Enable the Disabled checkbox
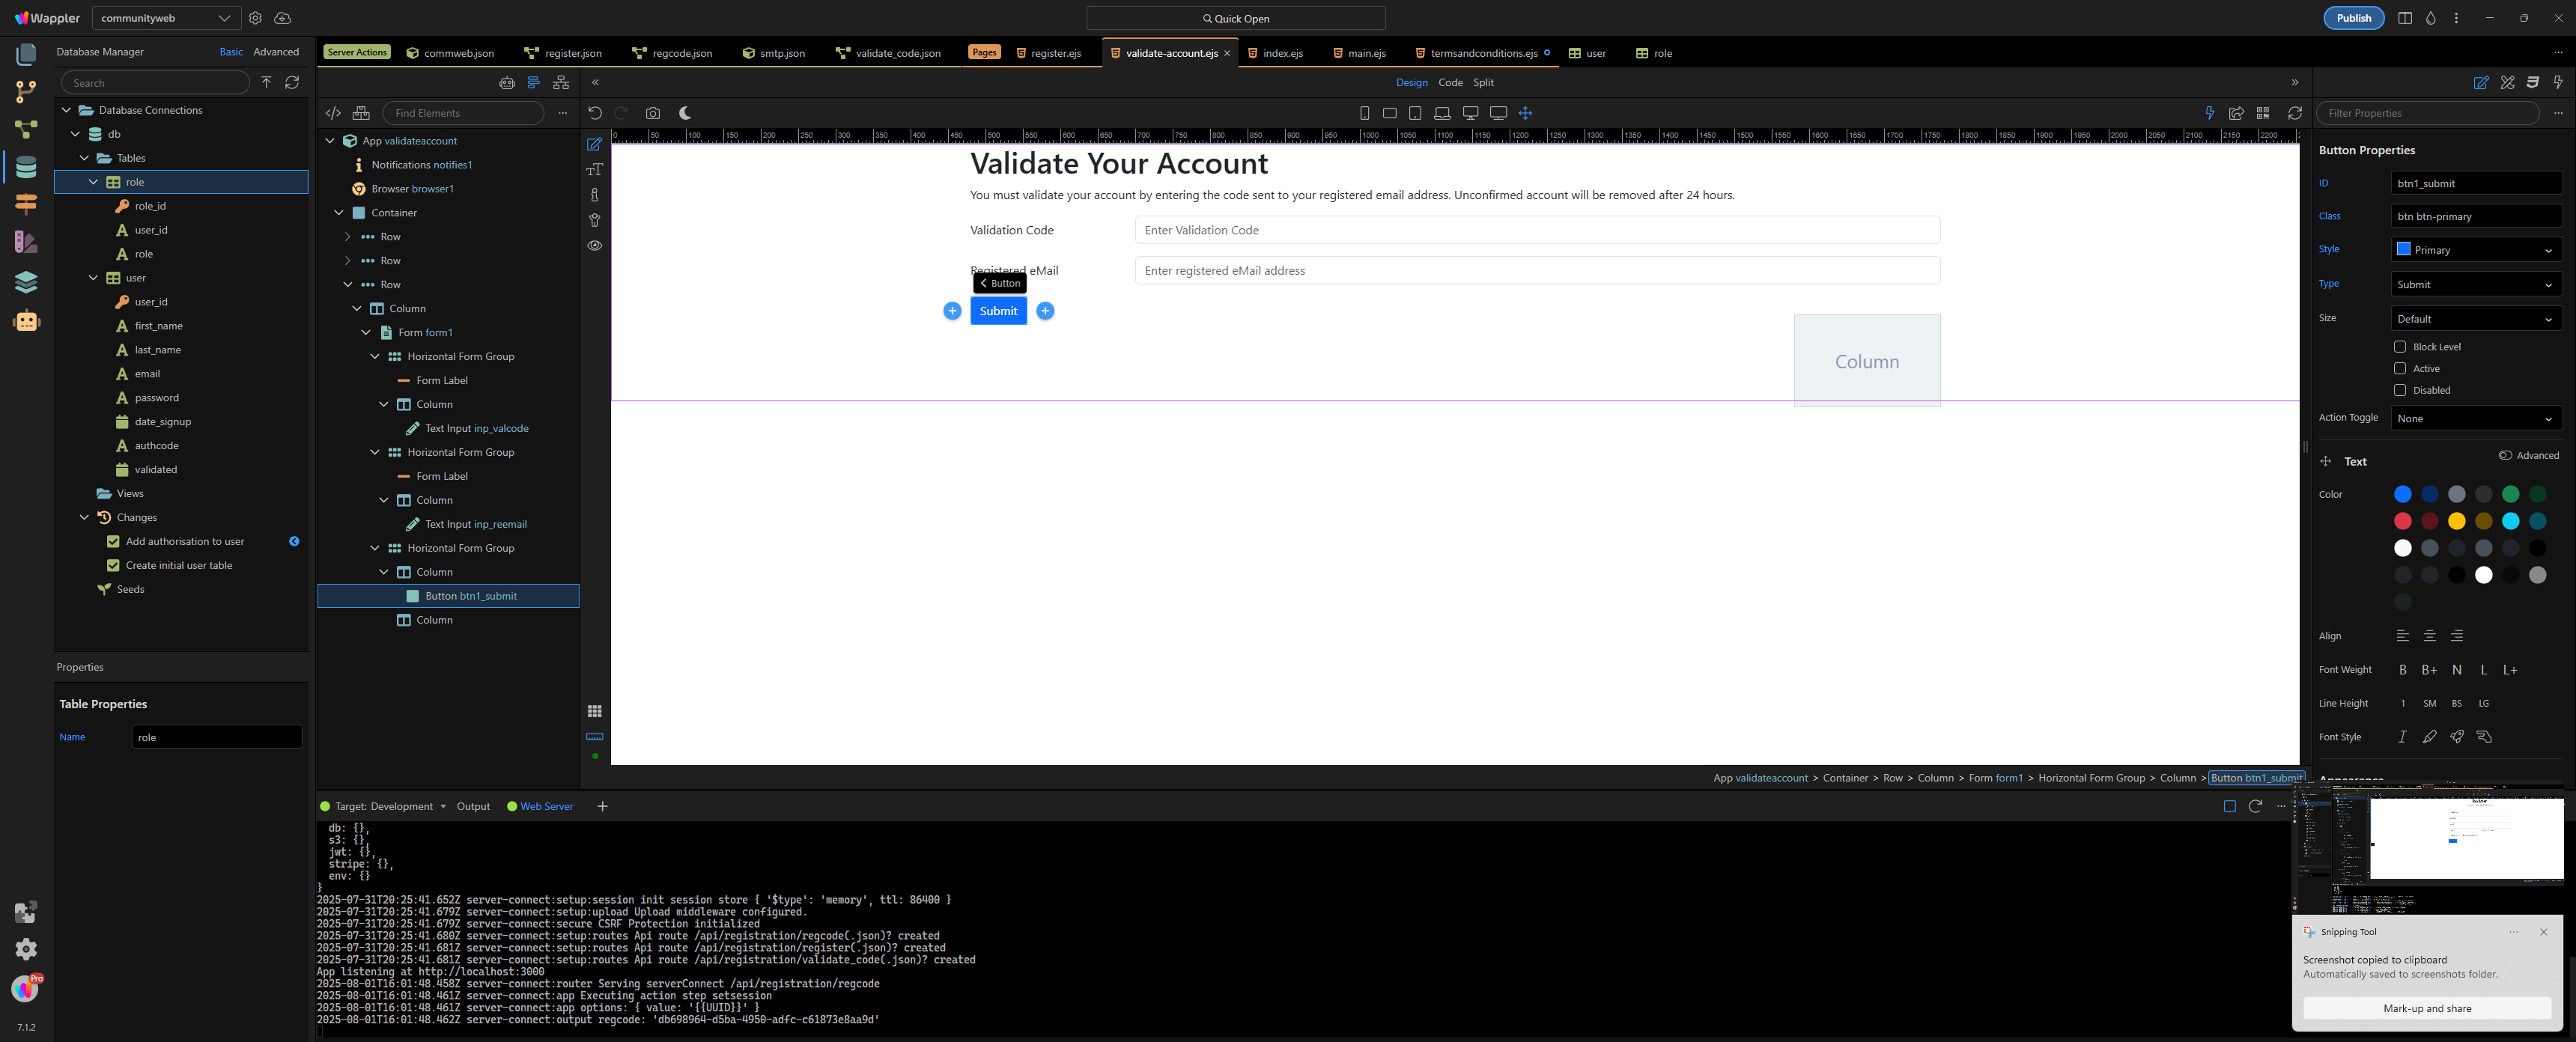Viewport: 2576px width, 1042px height. tap(2400, 390)
